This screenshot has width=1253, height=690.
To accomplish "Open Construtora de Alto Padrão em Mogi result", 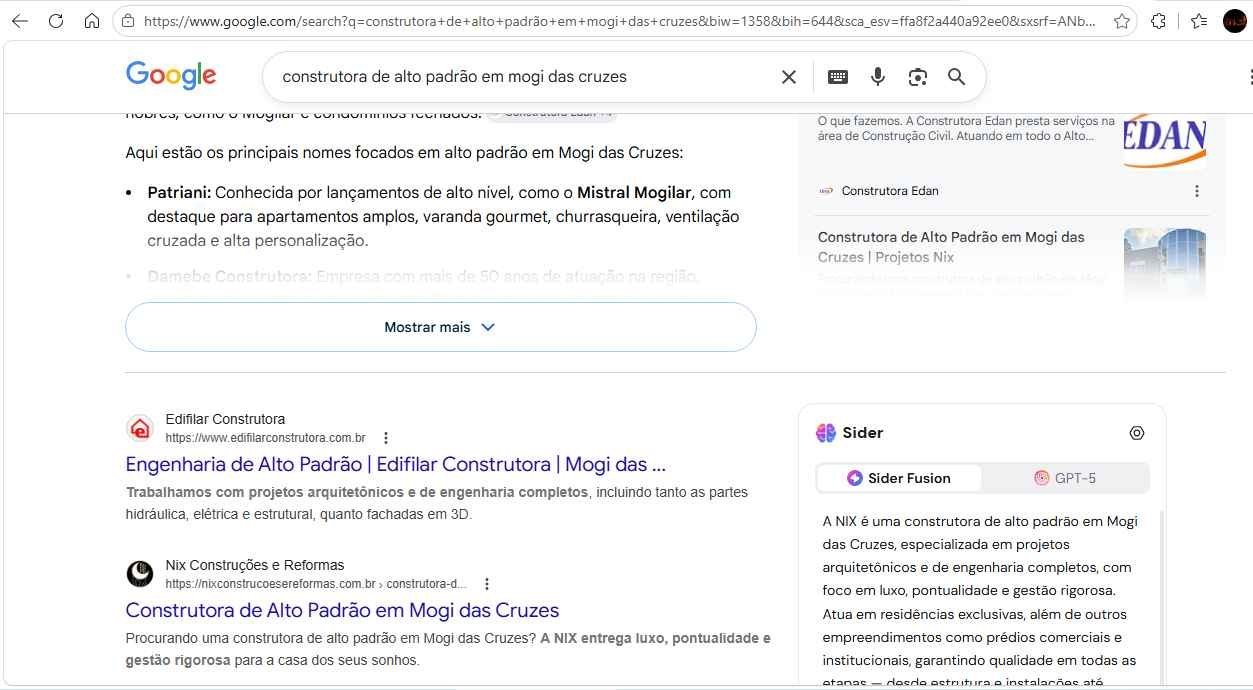I will click(342, 610).
